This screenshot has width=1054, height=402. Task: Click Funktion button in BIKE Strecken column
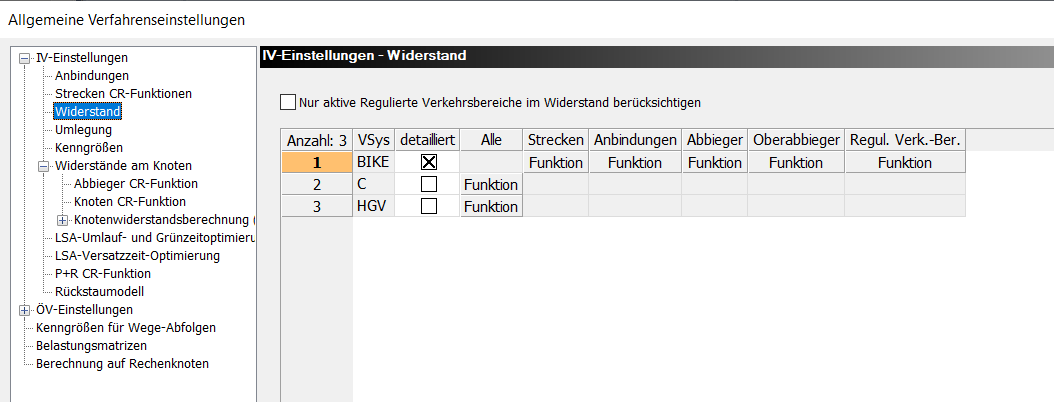pos(556,162)
